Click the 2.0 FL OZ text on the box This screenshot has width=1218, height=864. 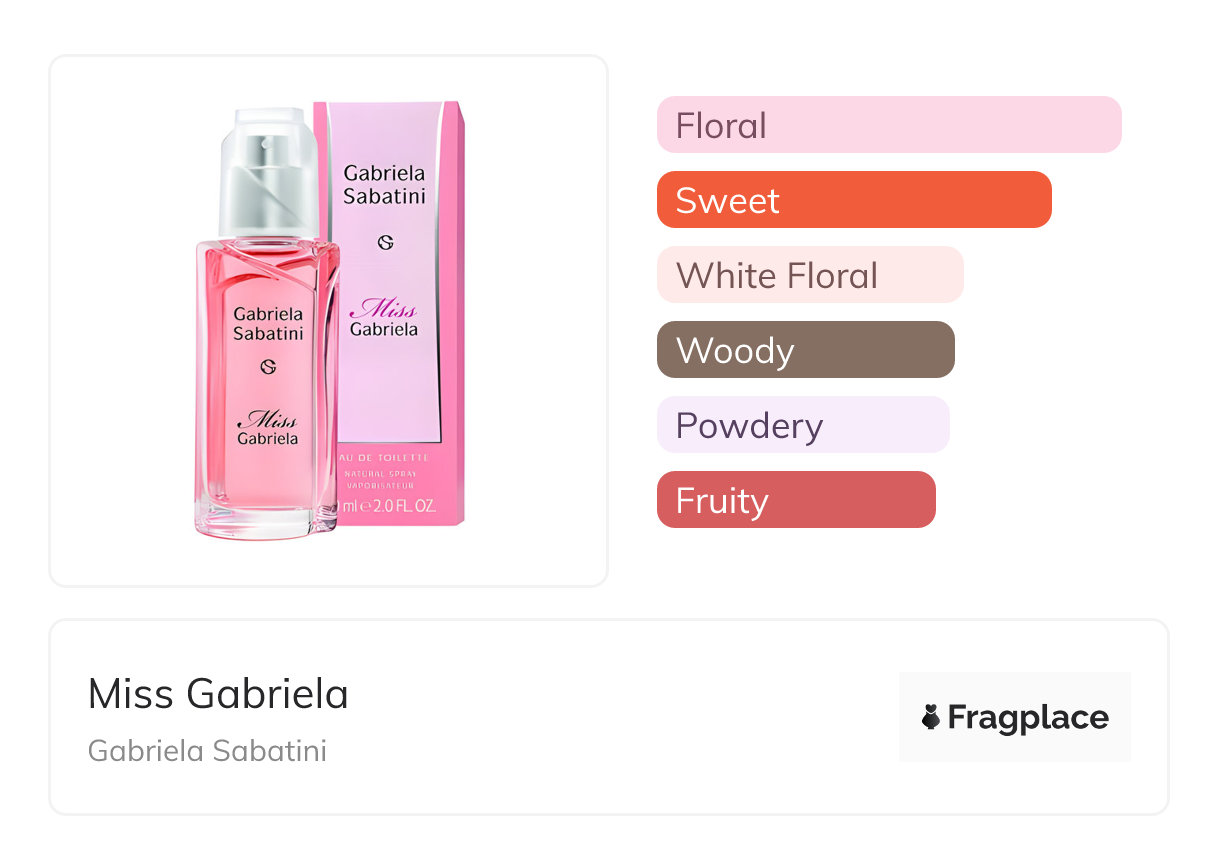tap(400, 506)
